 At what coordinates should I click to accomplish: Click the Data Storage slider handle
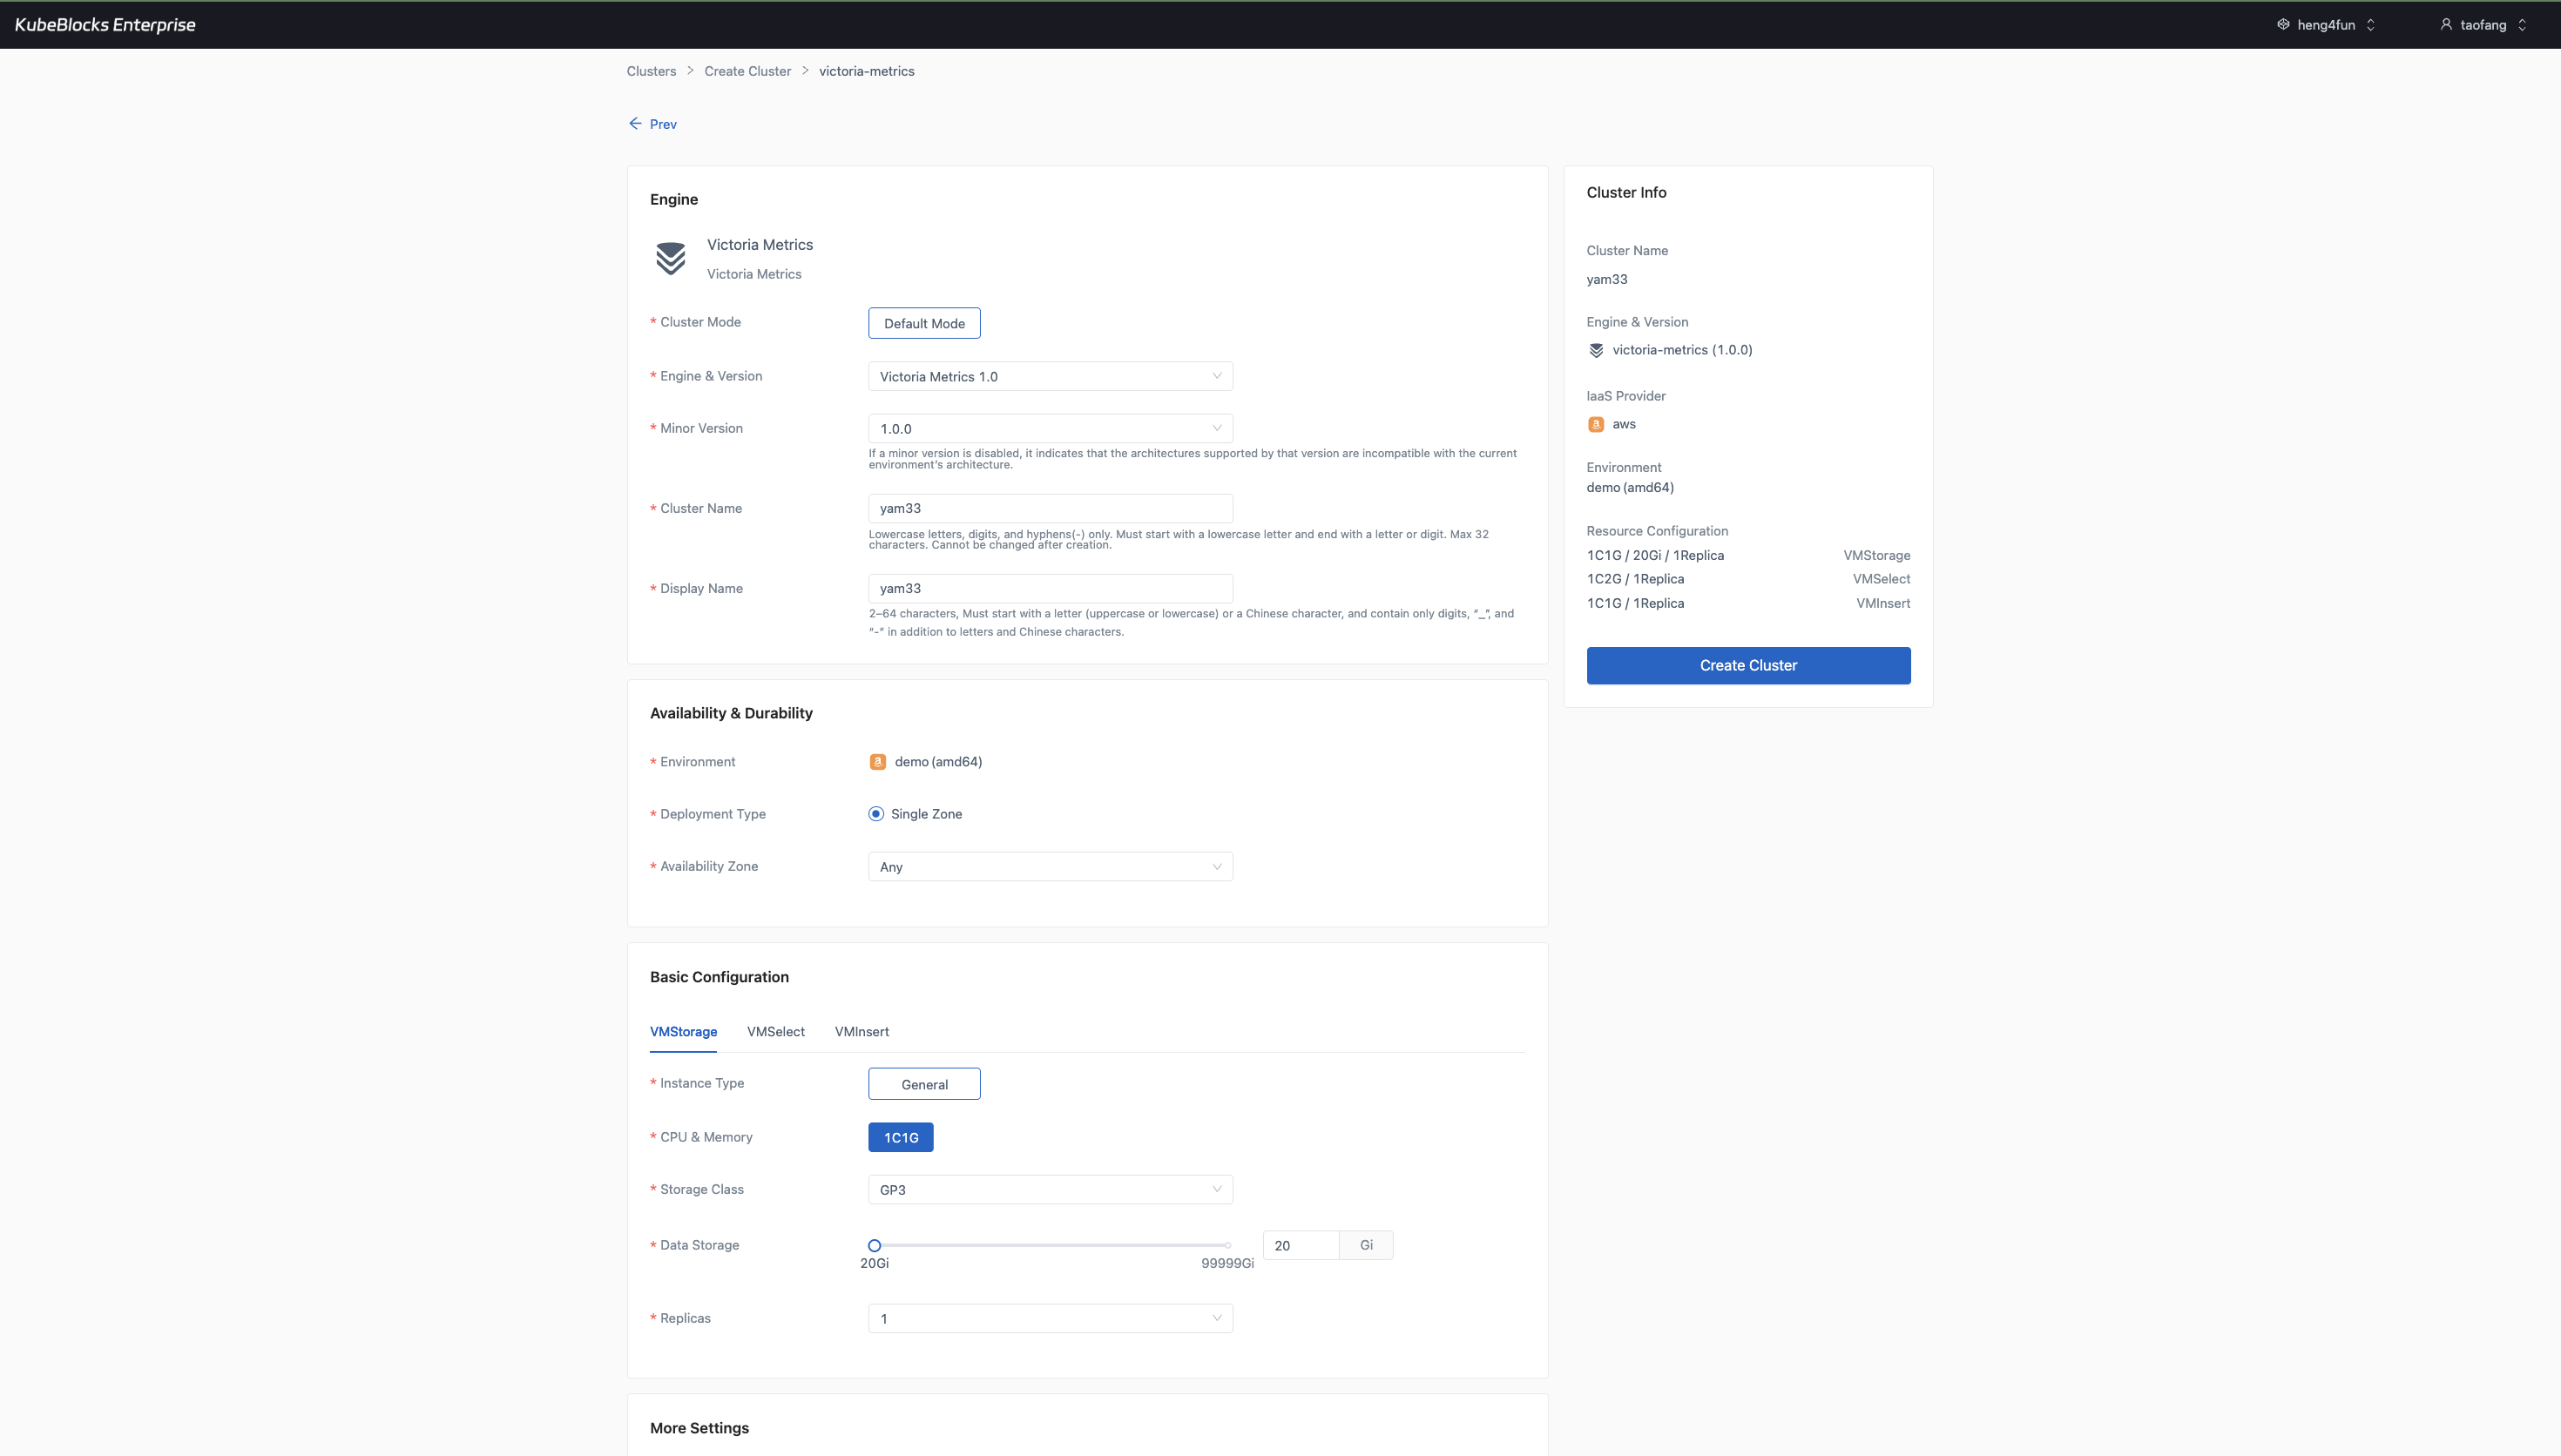pos(874,1245)
